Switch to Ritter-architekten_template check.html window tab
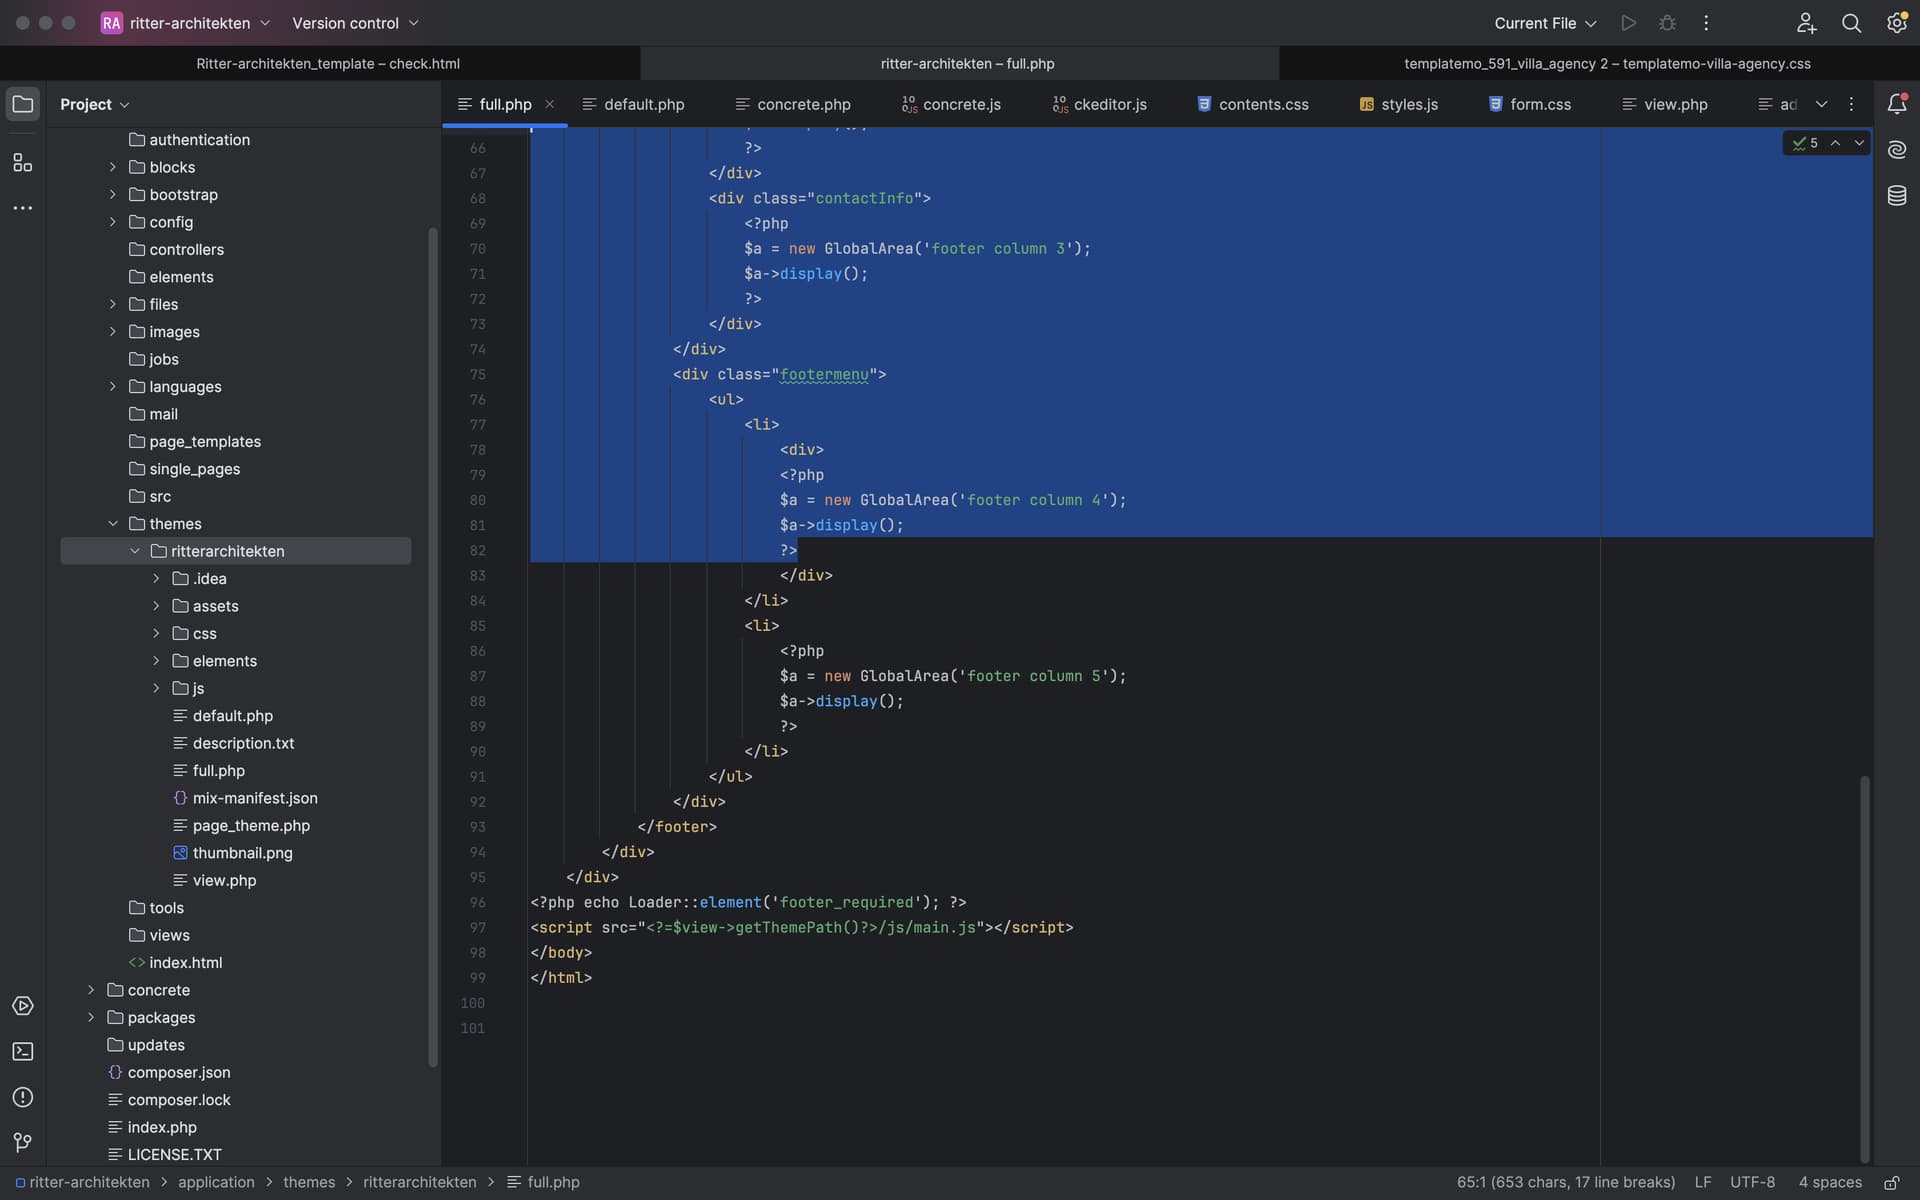 pos(328,63)
